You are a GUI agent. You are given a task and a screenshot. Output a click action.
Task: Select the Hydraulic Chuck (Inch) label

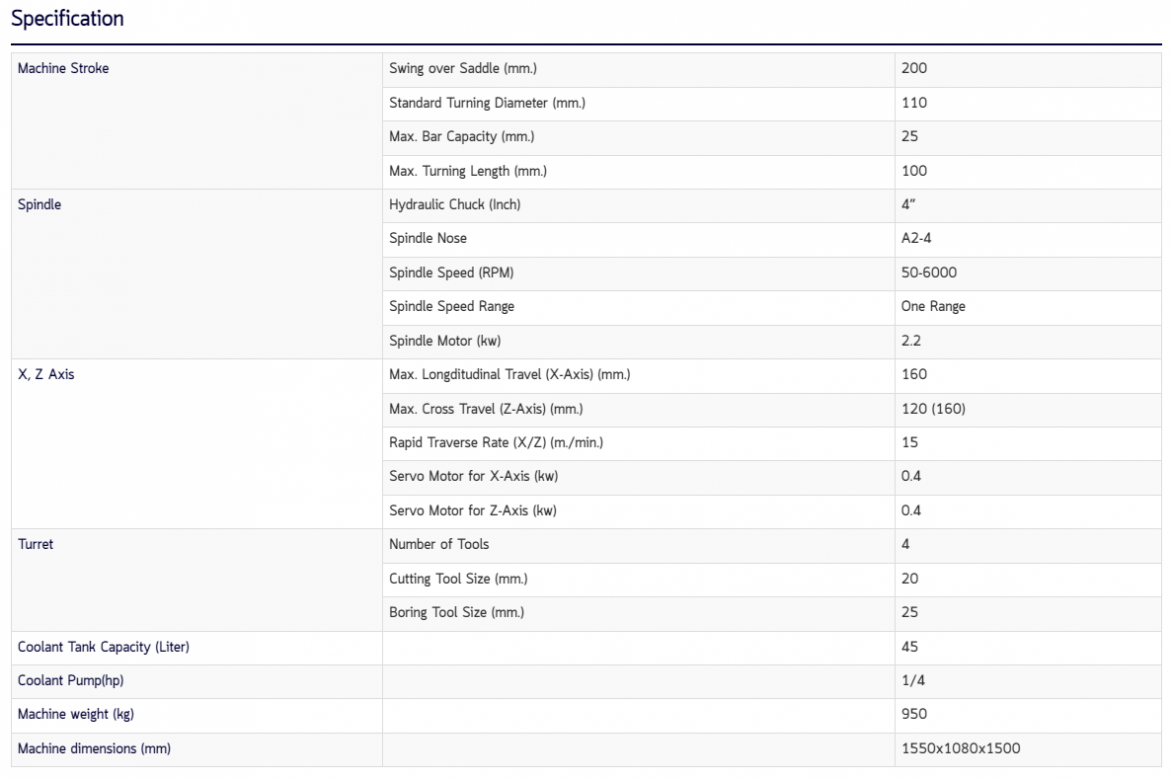455,205
